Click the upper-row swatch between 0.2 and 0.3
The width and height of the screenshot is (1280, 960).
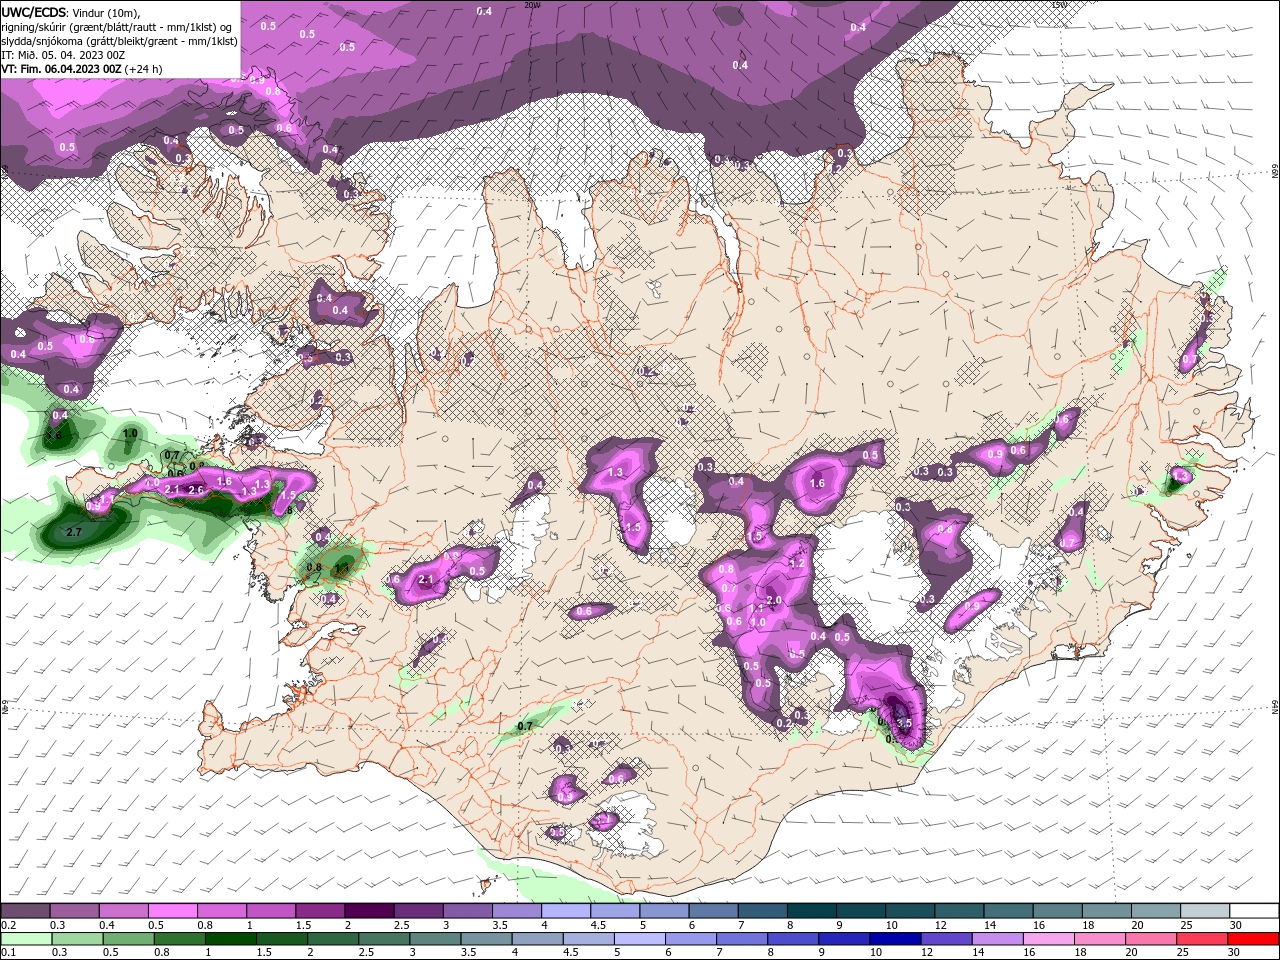[x=24, y=911]
